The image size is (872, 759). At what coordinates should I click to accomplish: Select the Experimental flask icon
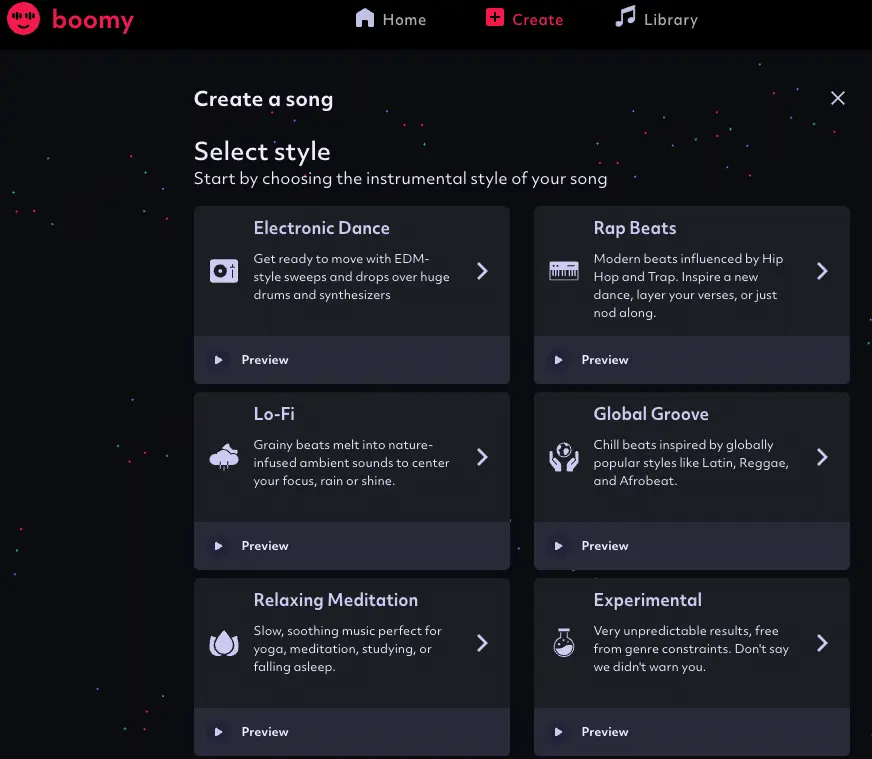564,643
